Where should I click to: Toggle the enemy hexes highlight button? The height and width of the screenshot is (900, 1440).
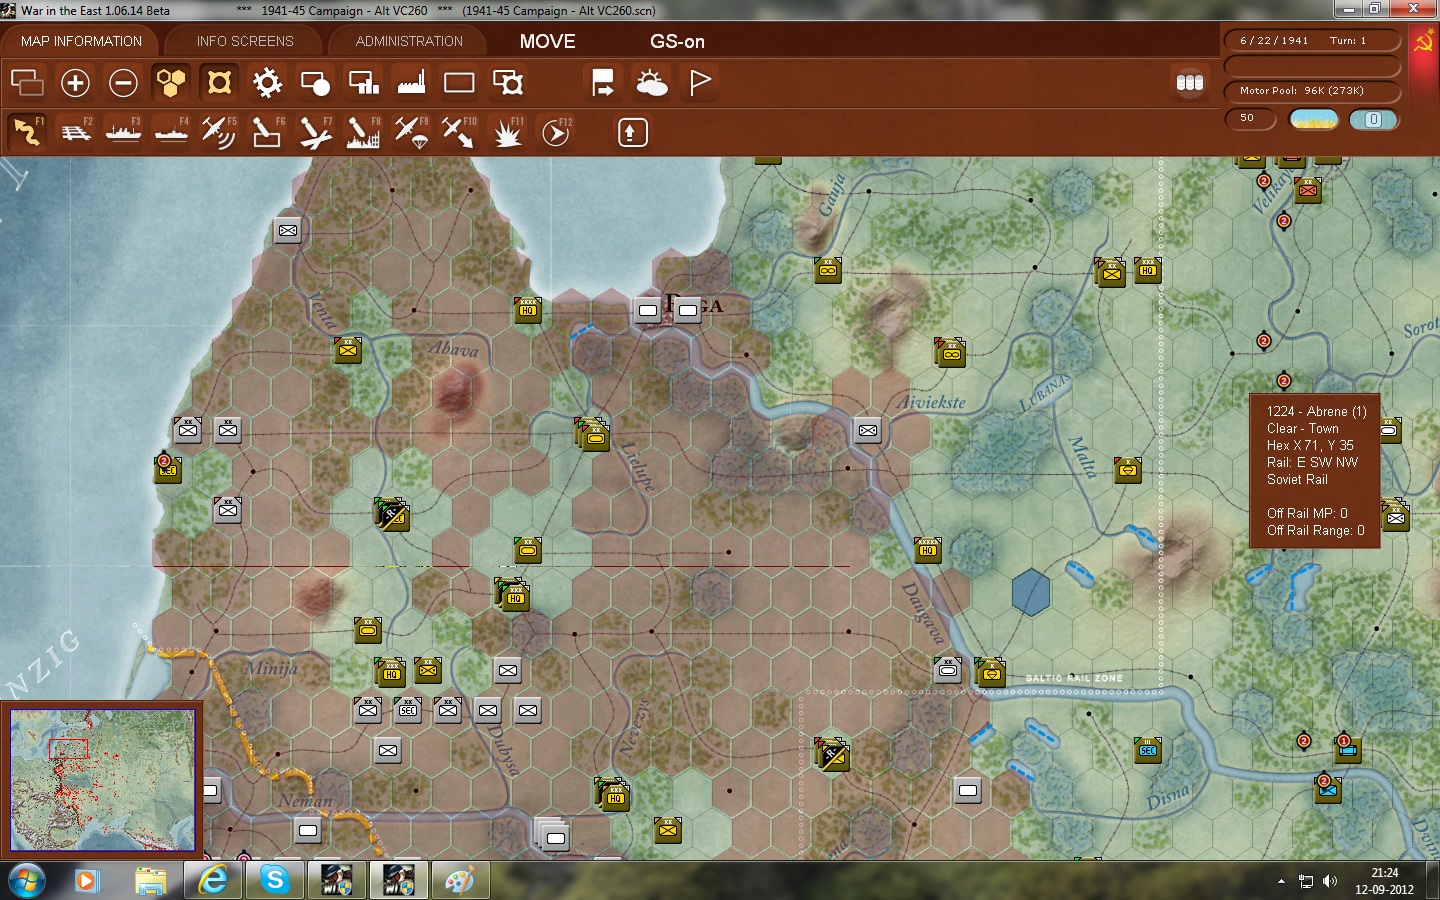(219, 83)
